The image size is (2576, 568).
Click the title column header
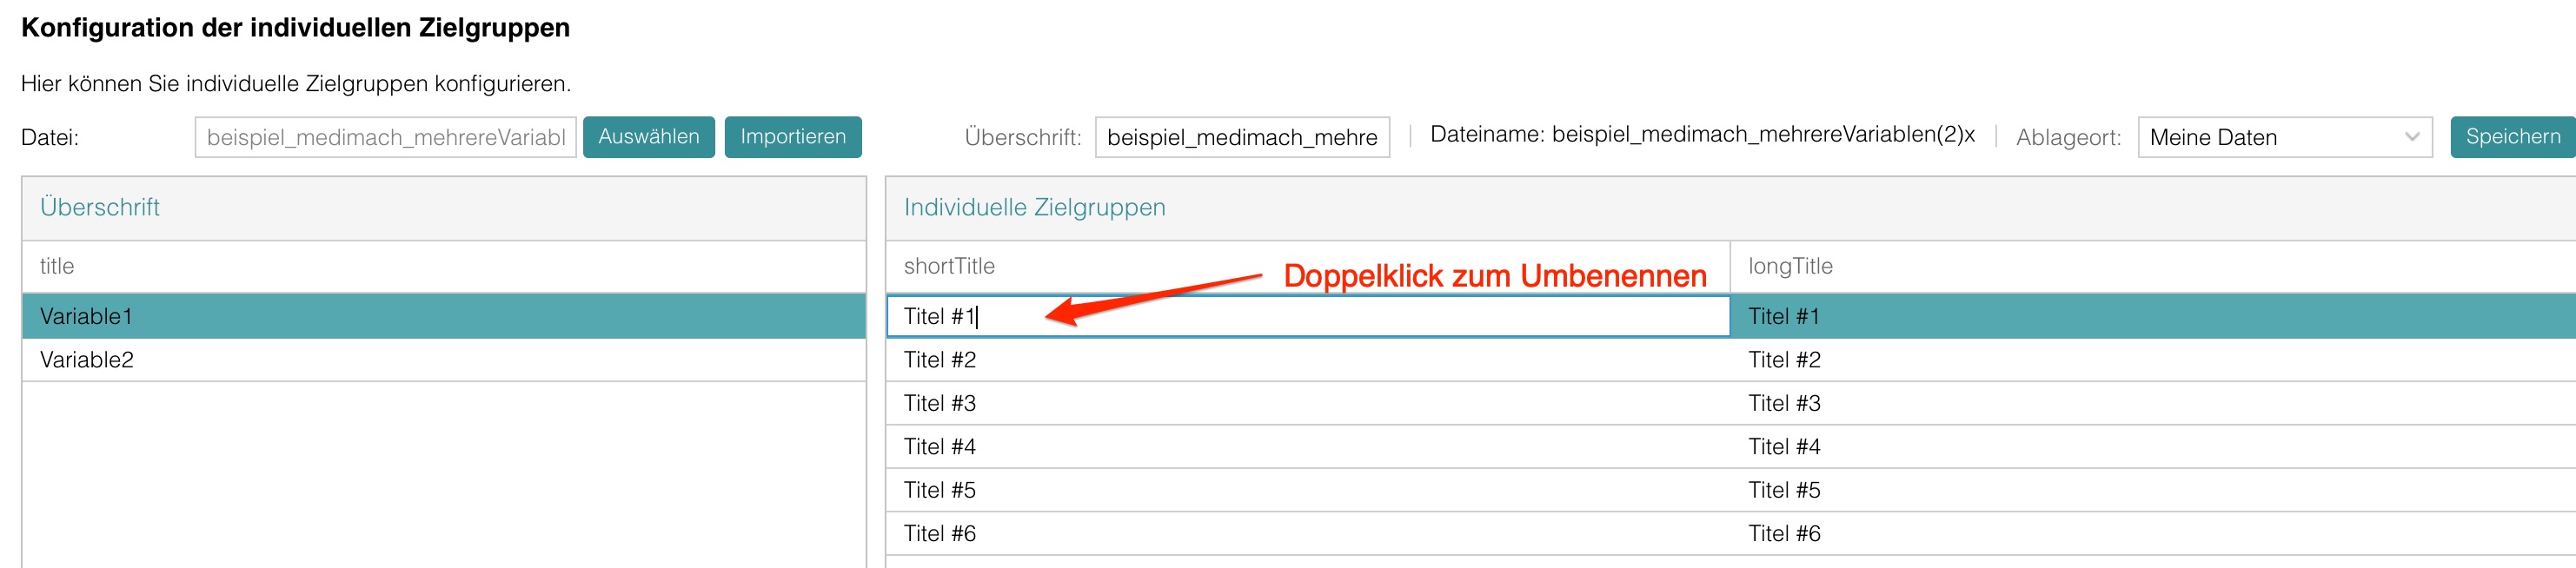pos(57,266)
